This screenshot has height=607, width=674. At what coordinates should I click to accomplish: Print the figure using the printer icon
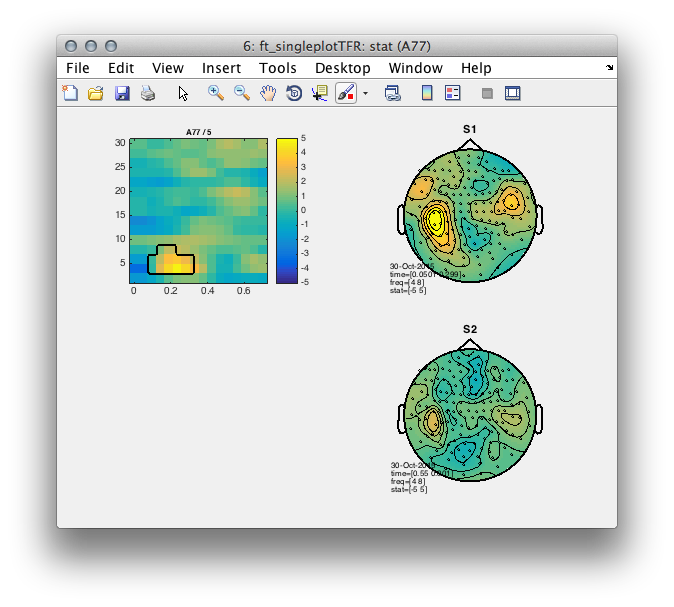pos(148,93)
